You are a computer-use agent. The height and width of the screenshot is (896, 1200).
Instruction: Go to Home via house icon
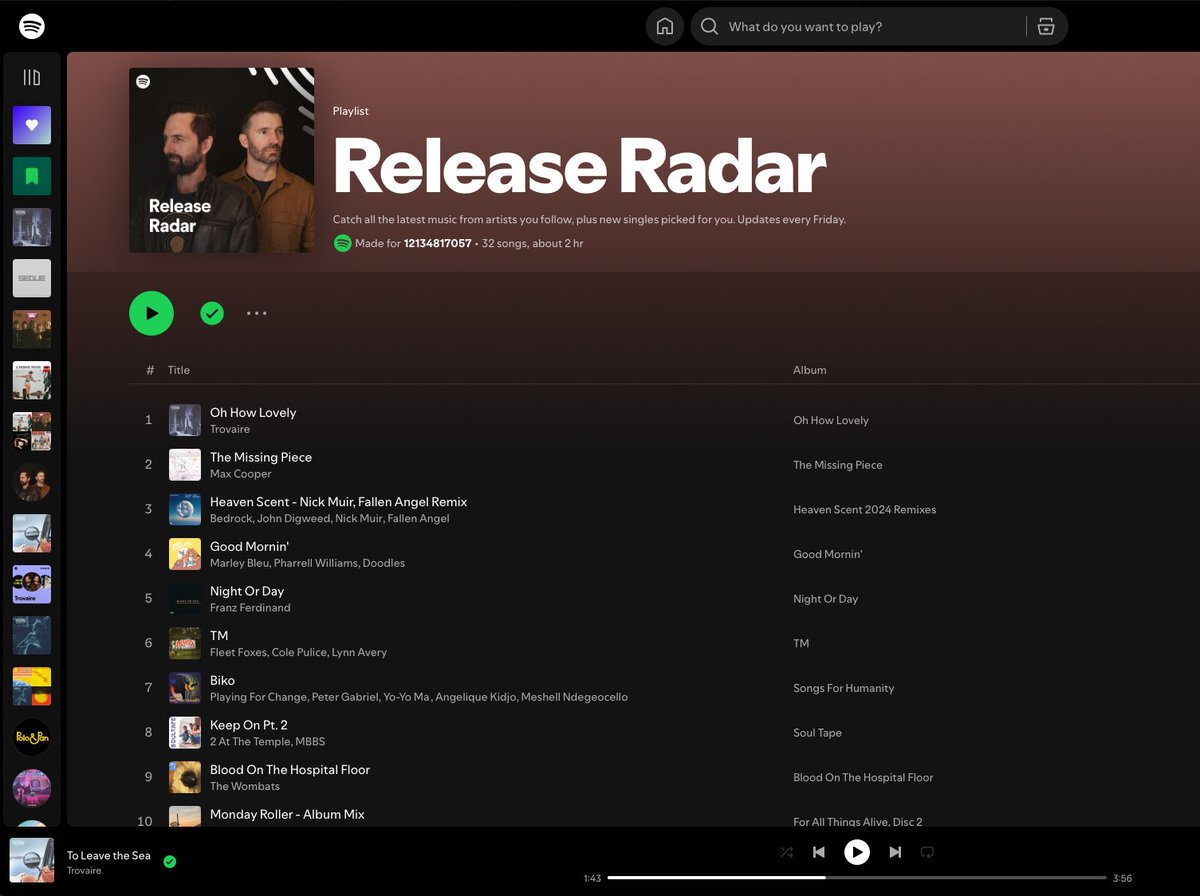point(665,27)
